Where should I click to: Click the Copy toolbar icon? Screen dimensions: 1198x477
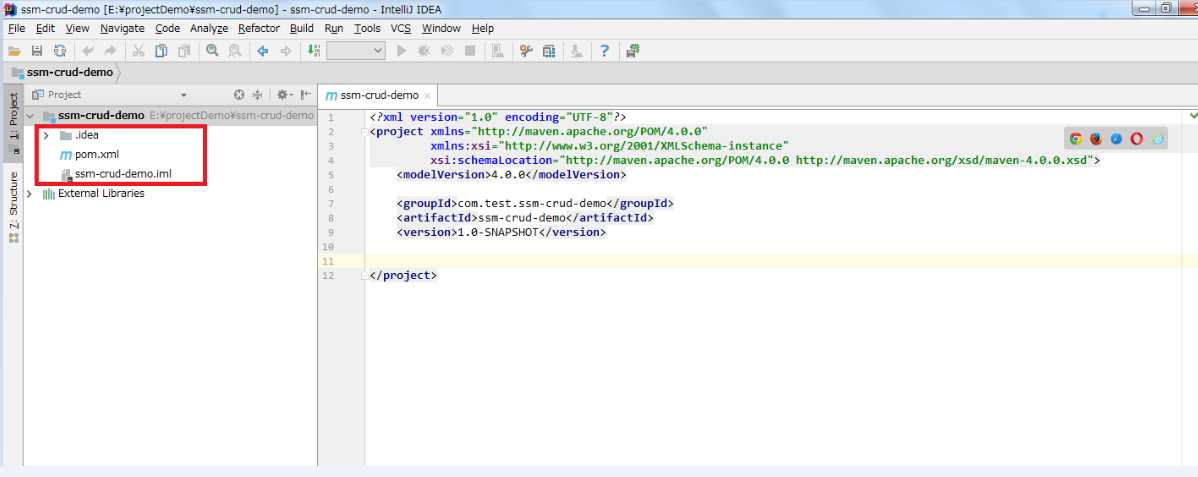161,51
